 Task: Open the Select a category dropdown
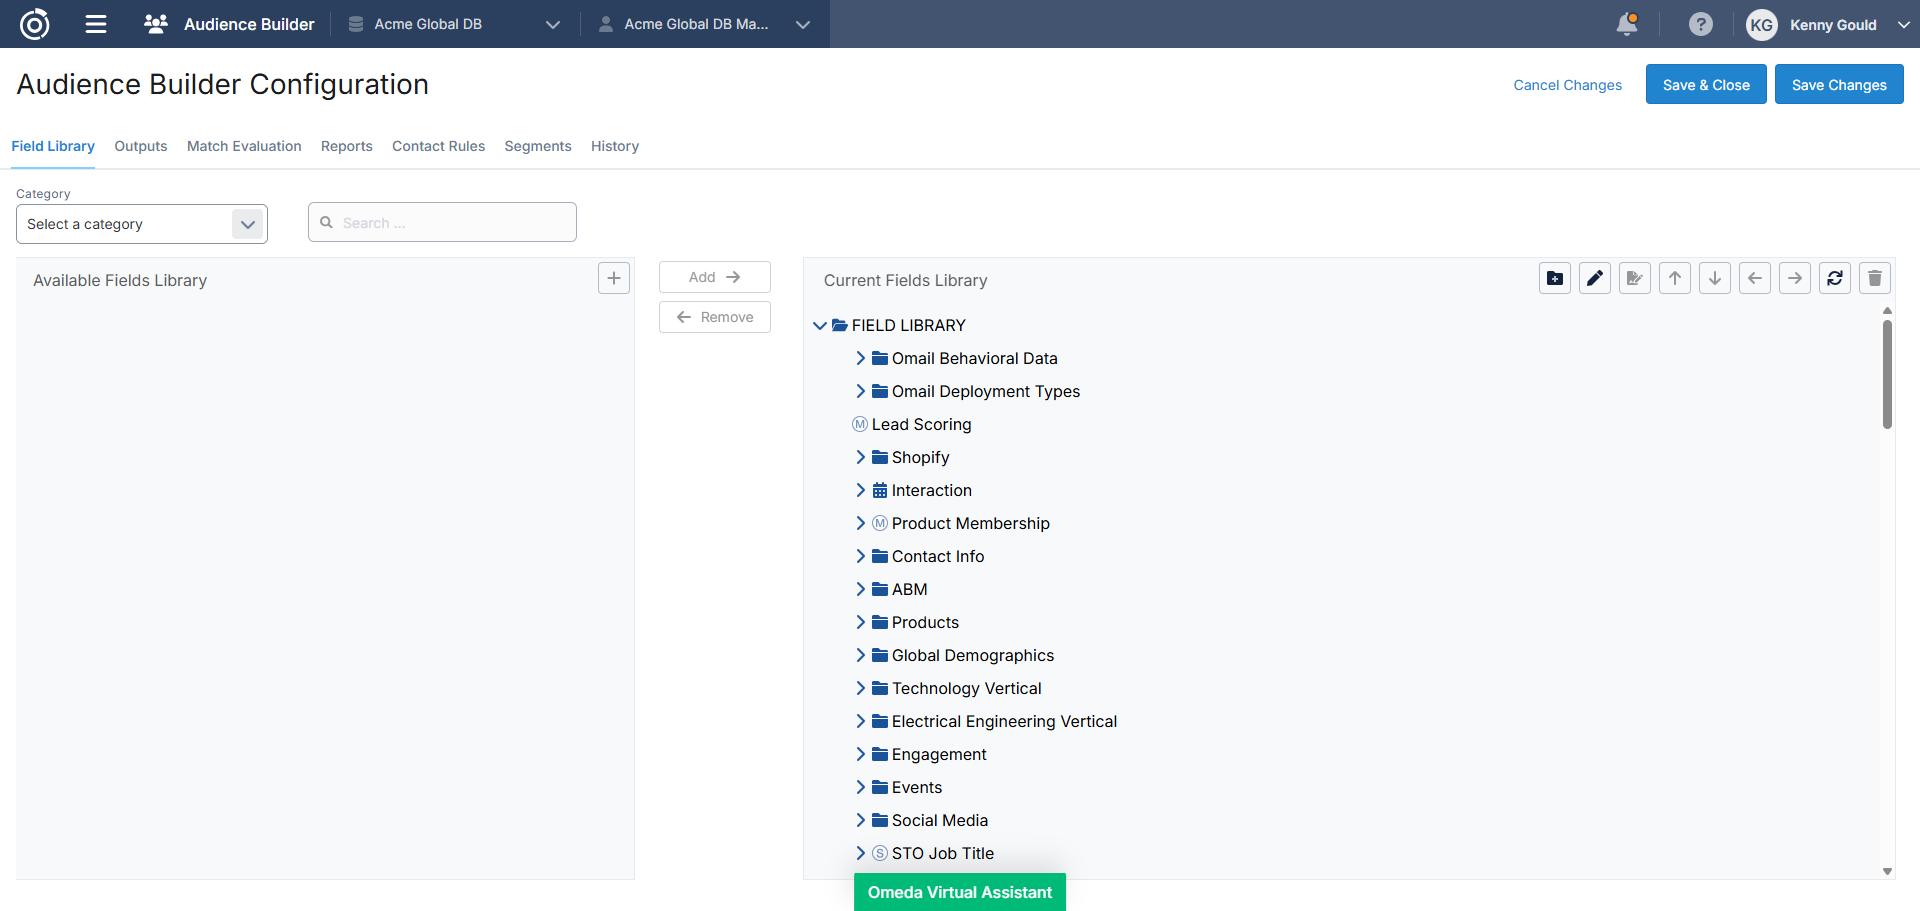[141, 224]
